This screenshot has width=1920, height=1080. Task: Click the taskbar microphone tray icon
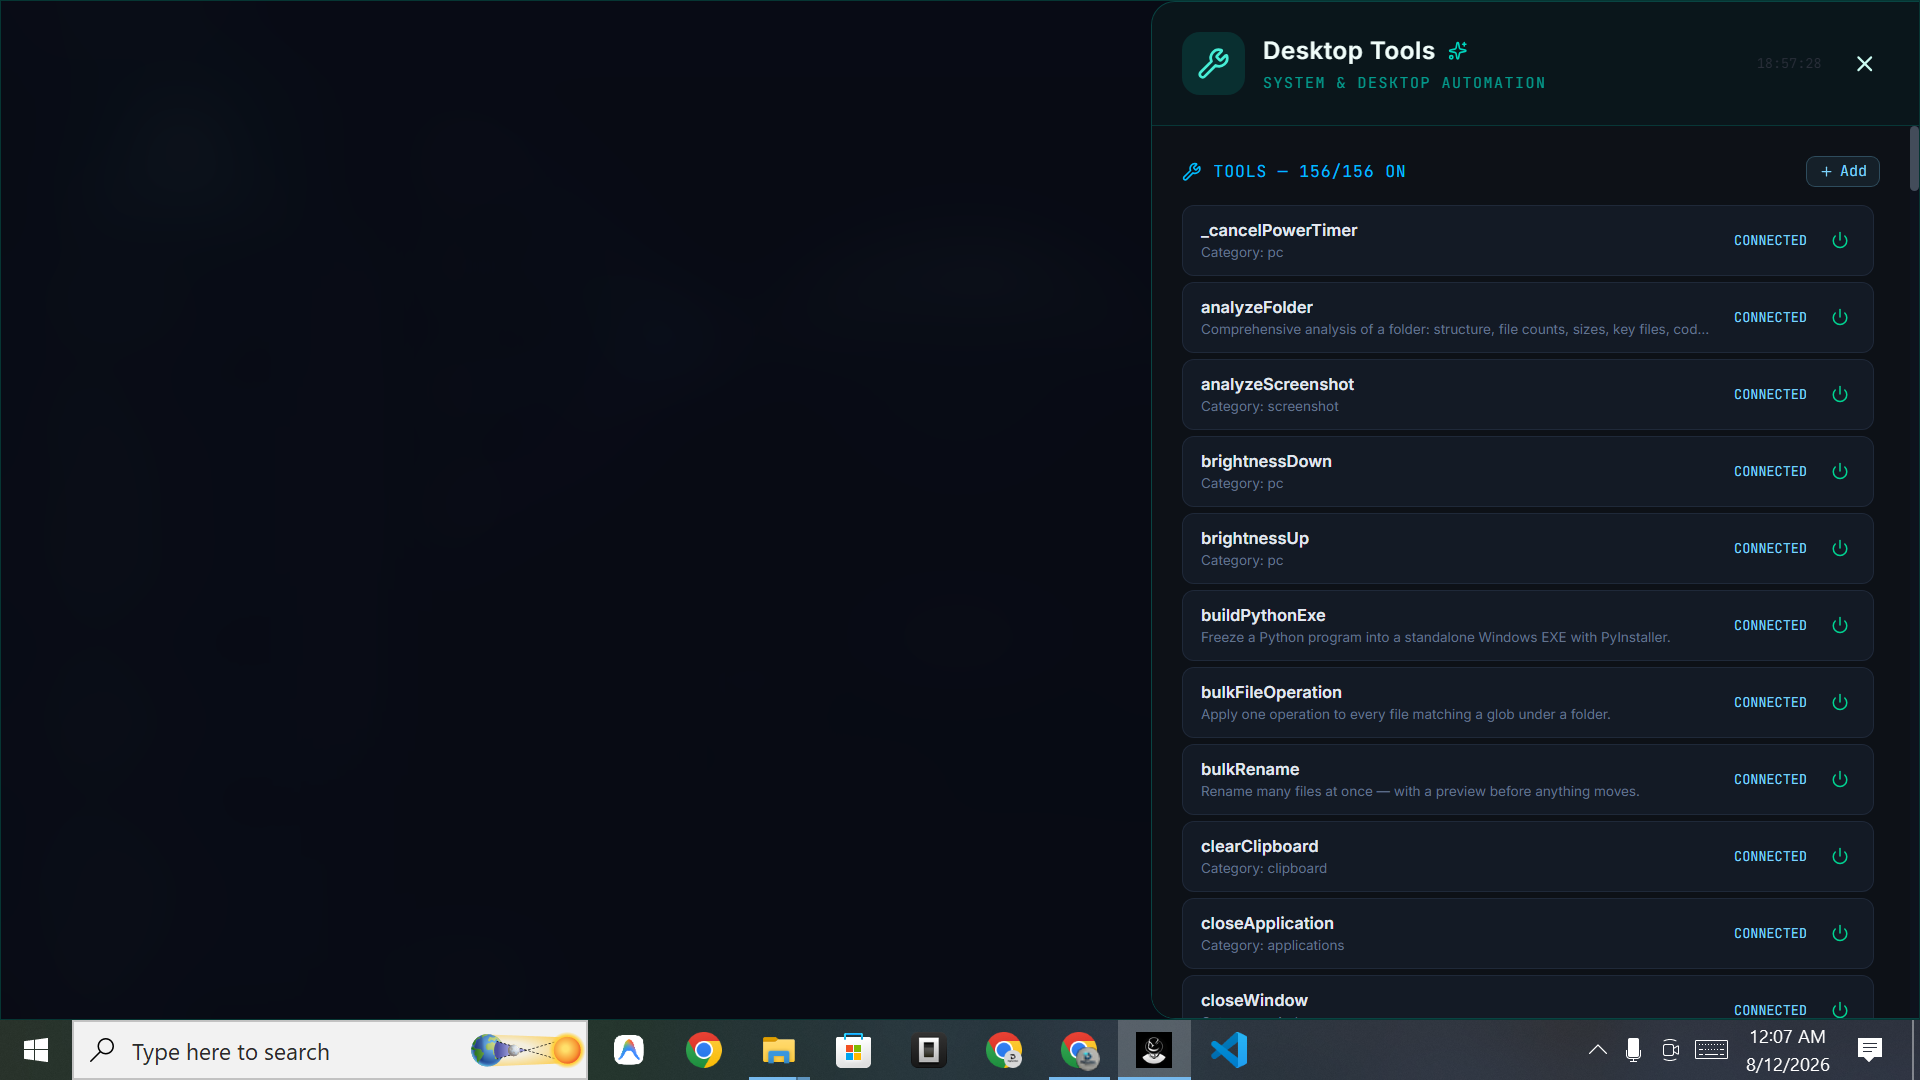coord(1633,1050)
